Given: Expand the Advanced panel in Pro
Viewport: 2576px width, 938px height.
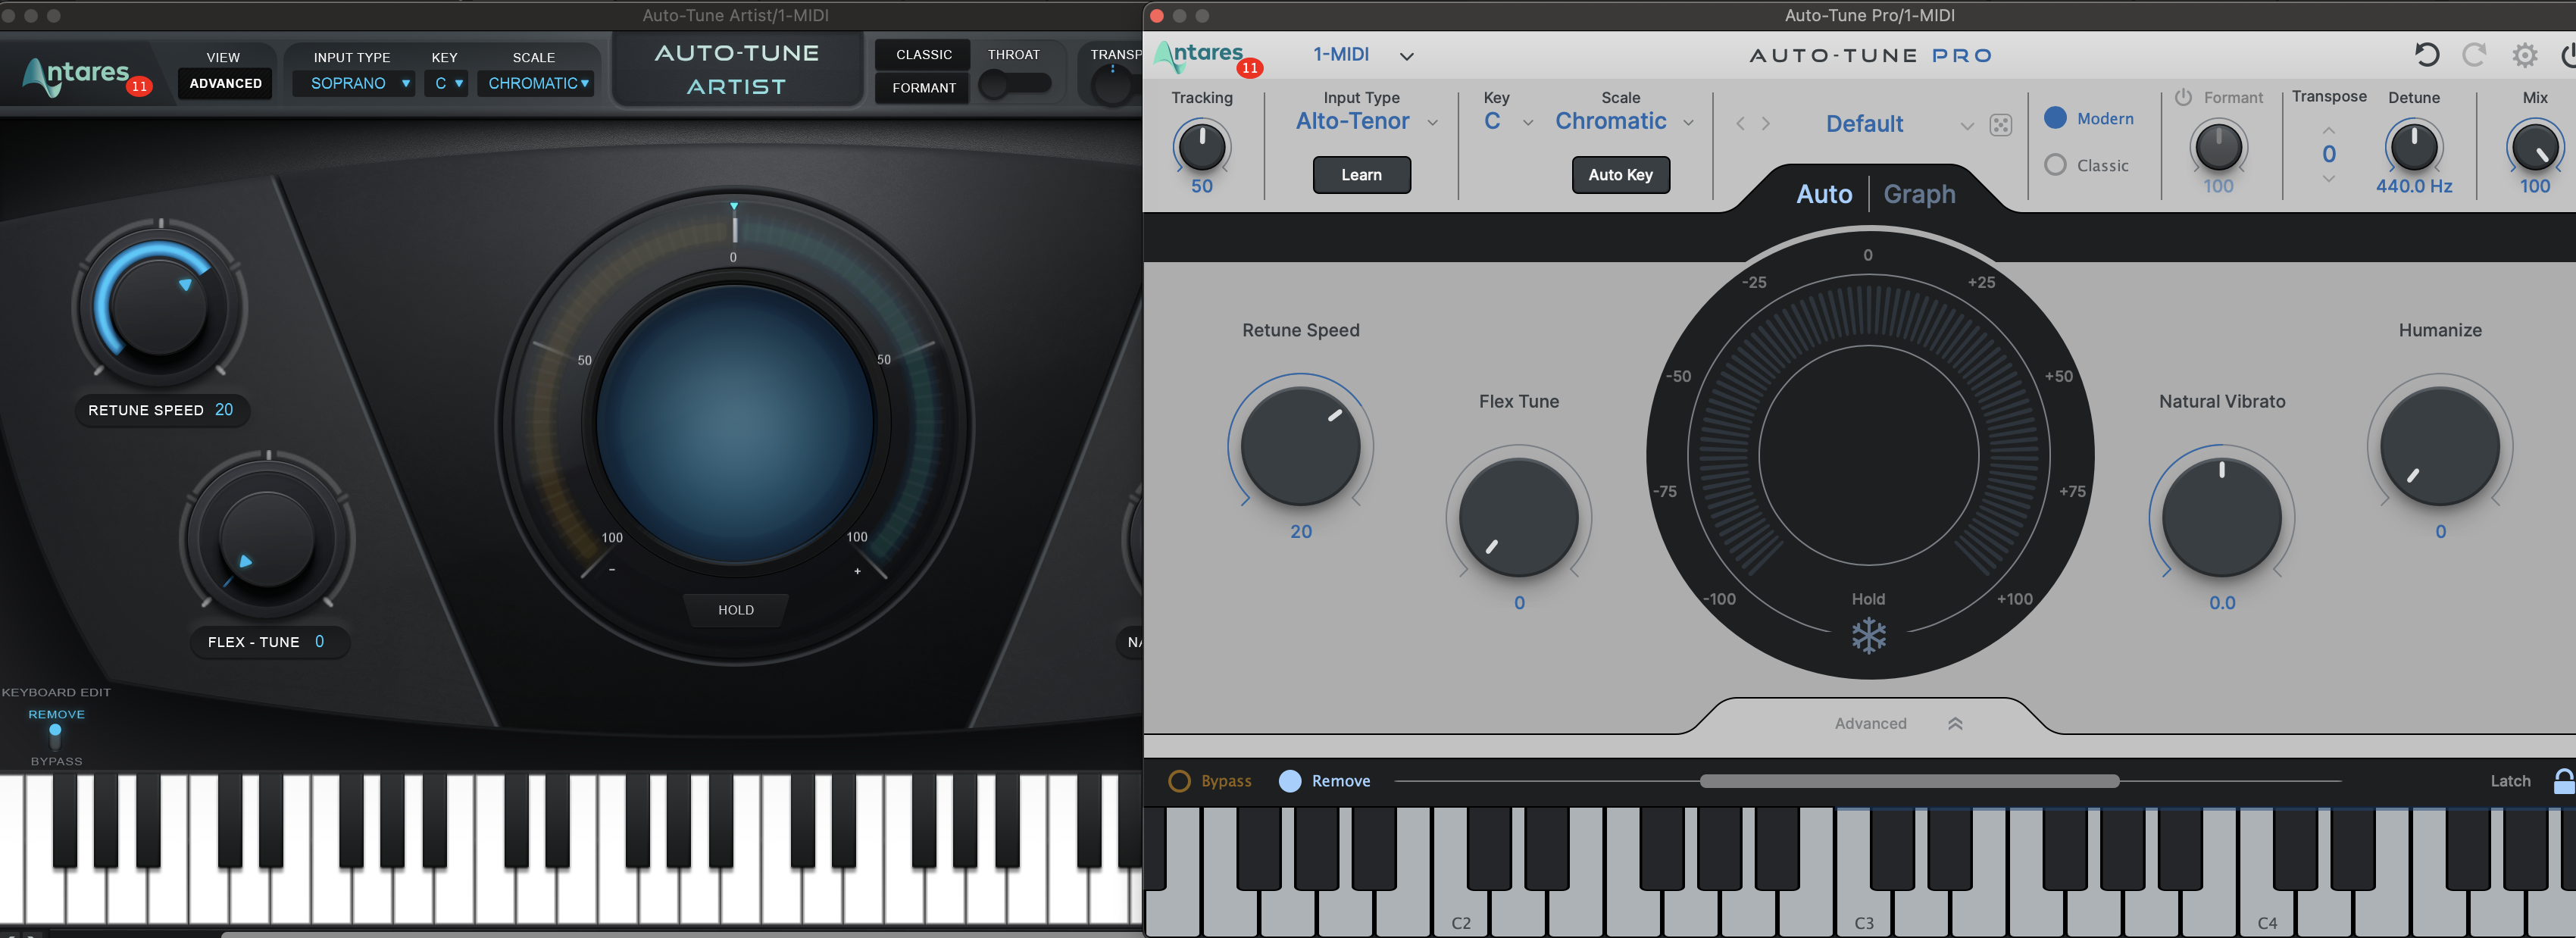Looking at the screenshot, I should [x=1897, y=723].
